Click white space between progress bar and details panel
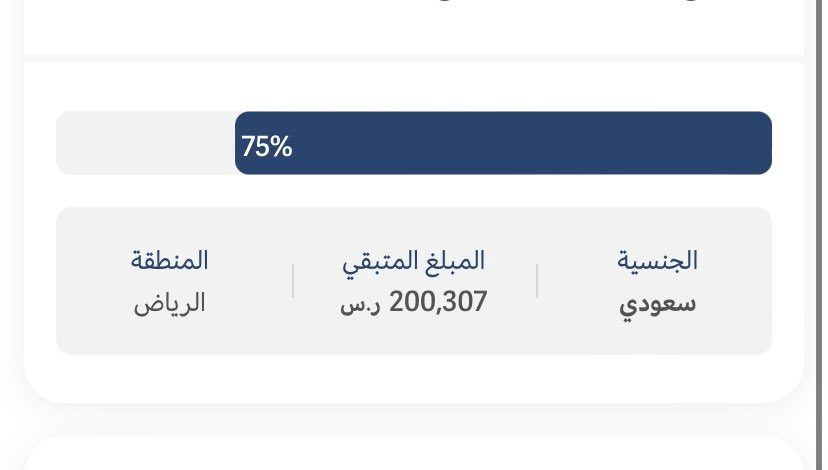 coord(414,191)
